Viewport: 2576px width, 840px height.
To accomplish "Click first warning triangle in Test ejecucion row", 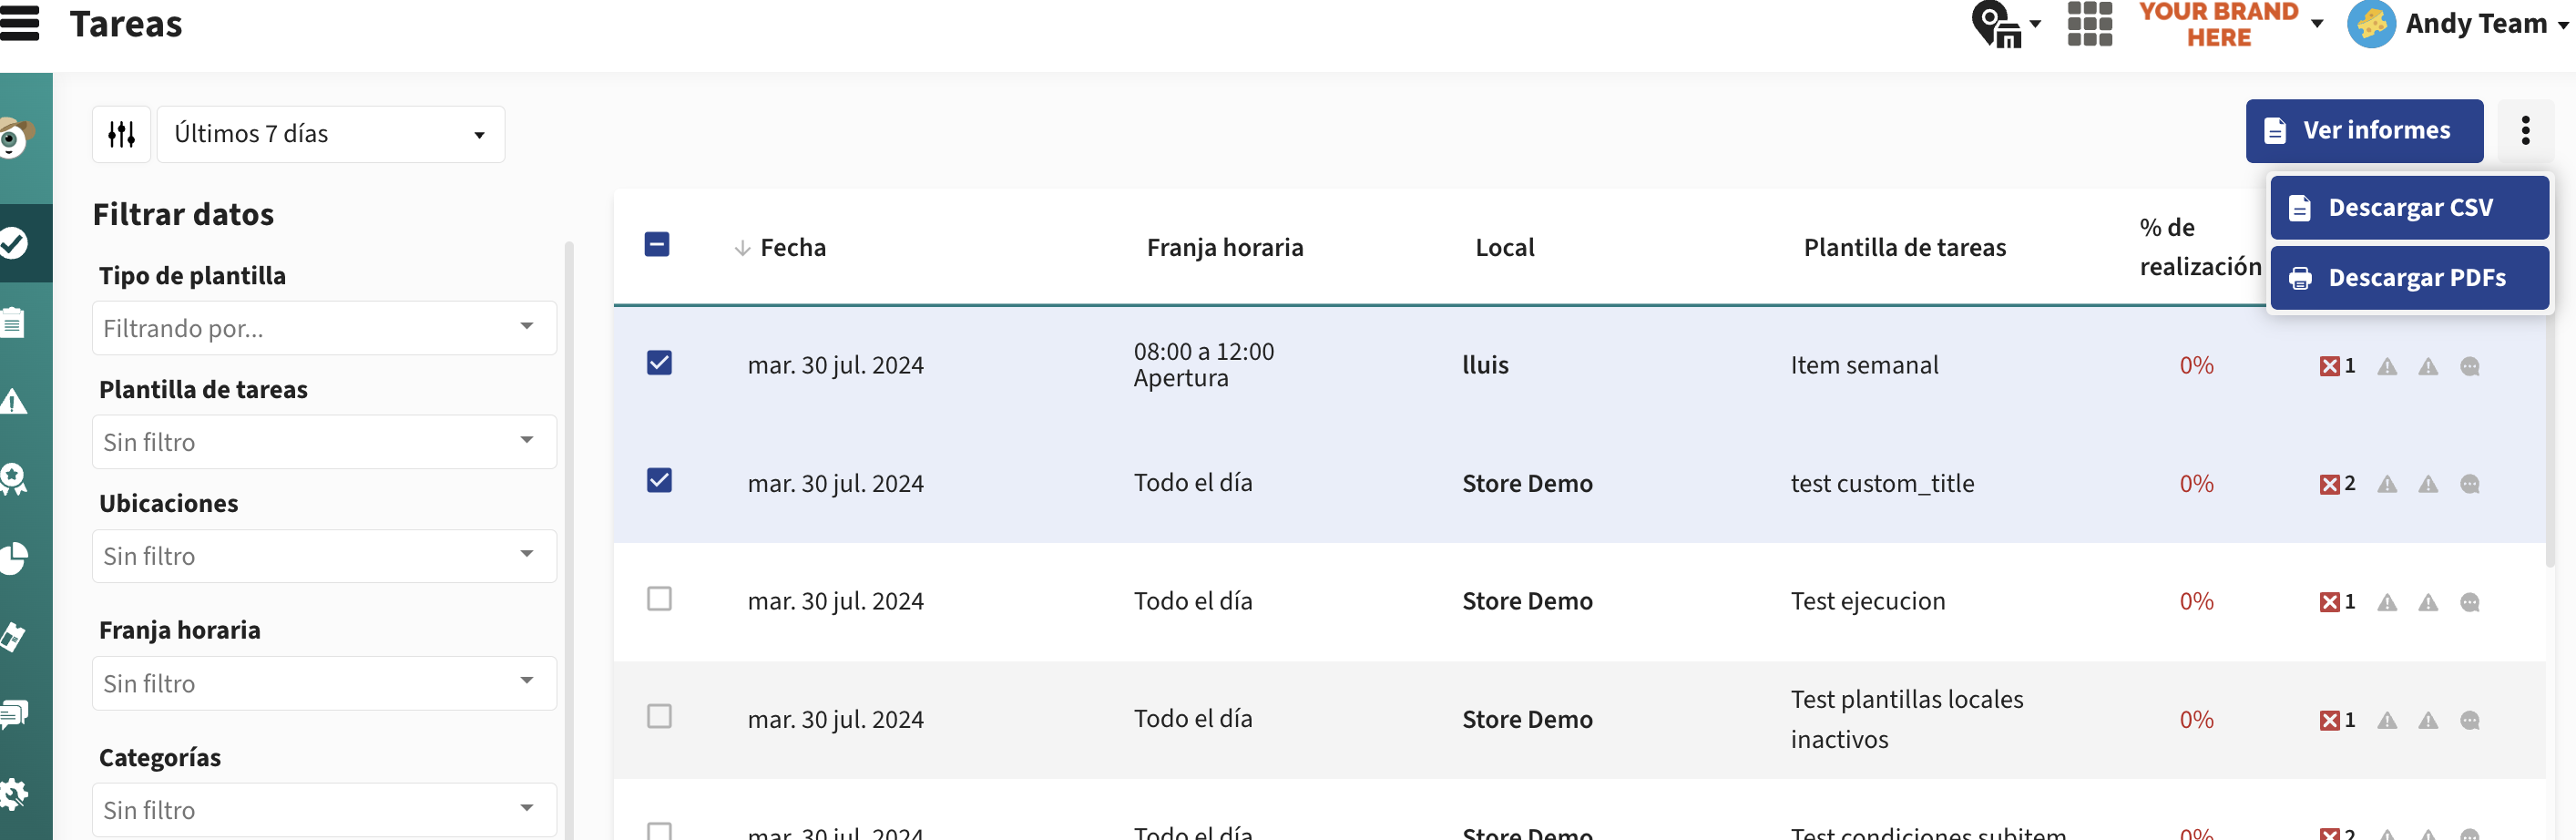I will point(2387,602).
